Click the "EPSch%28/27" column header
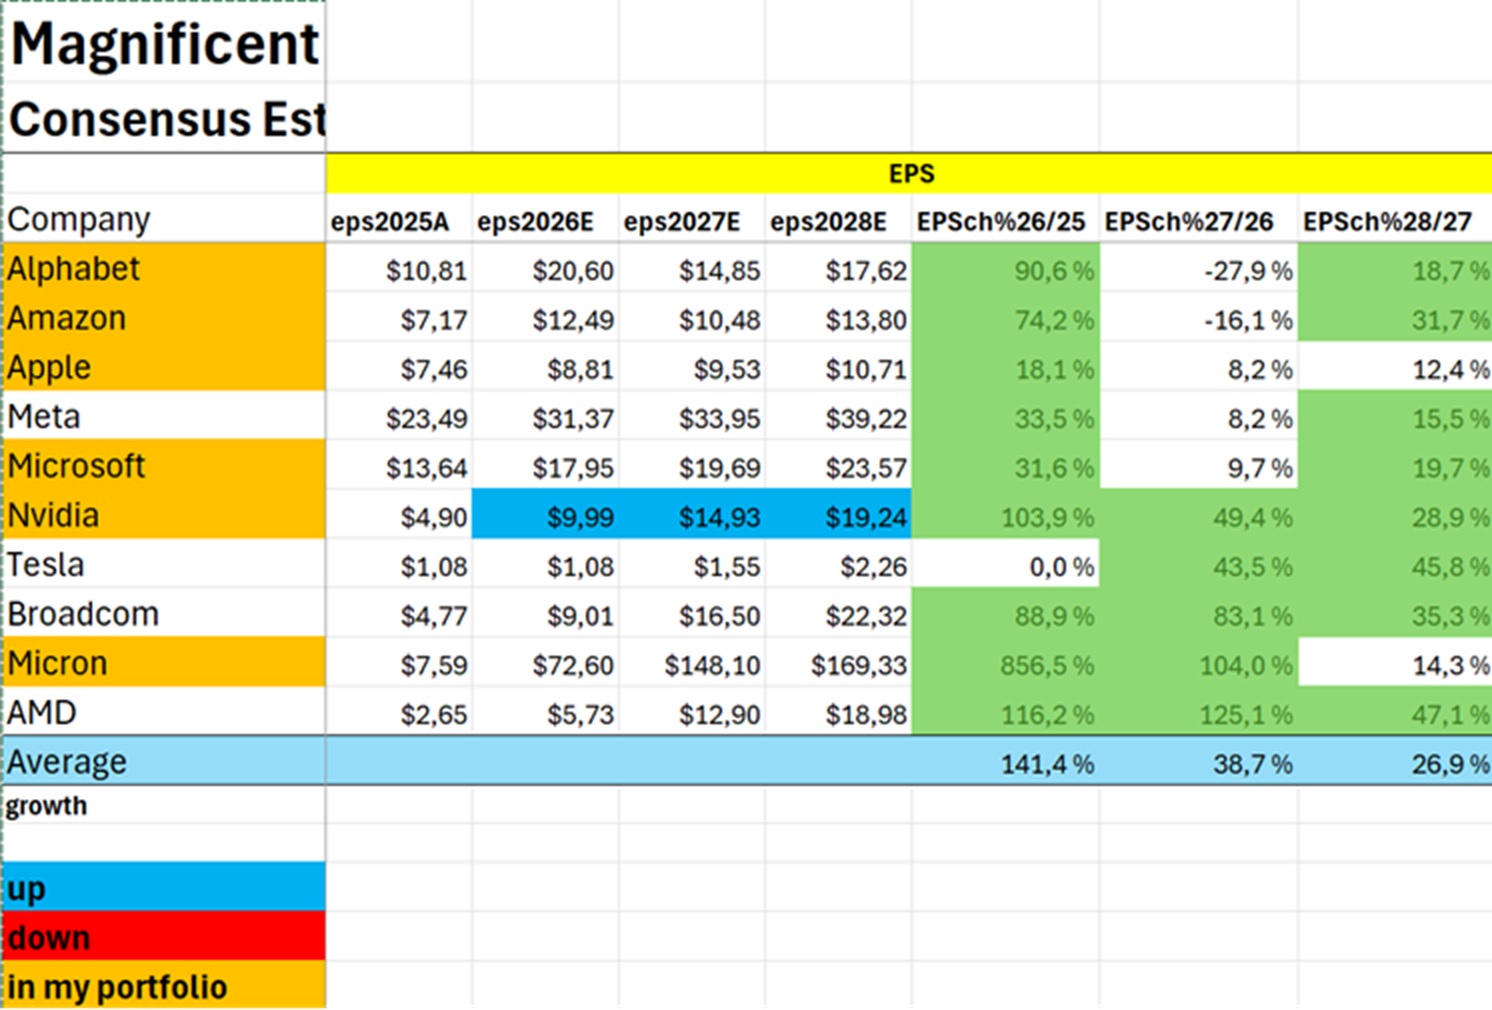 [1395, 220]
